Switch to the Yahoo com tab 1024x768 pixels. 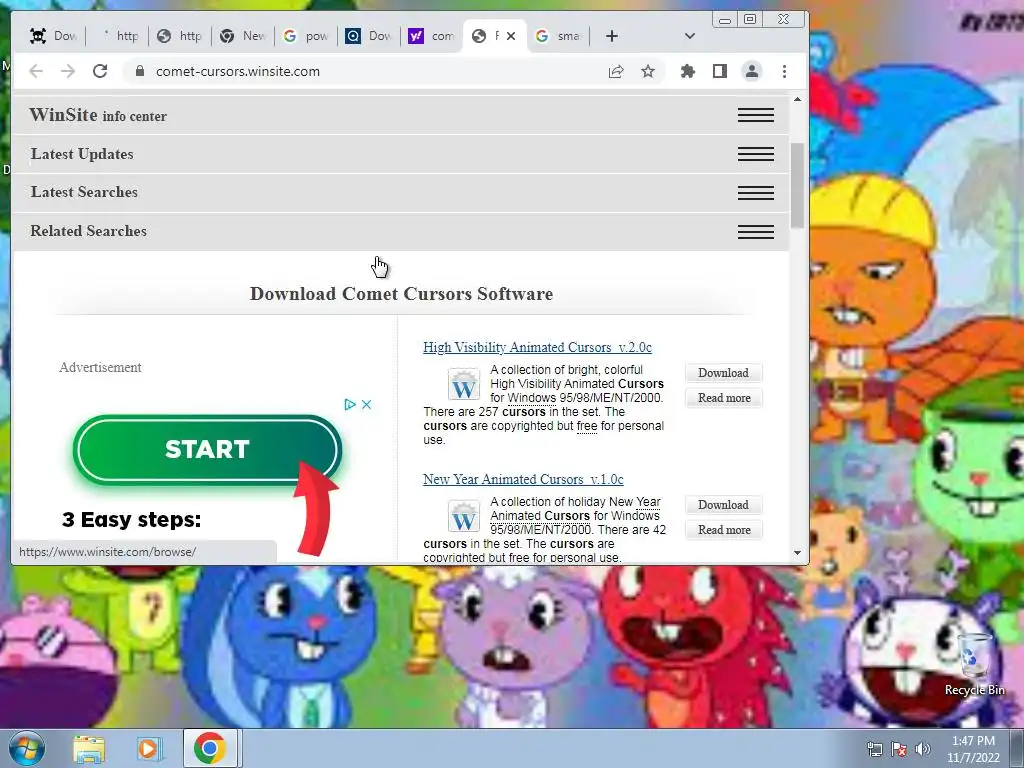click(432, 36)
